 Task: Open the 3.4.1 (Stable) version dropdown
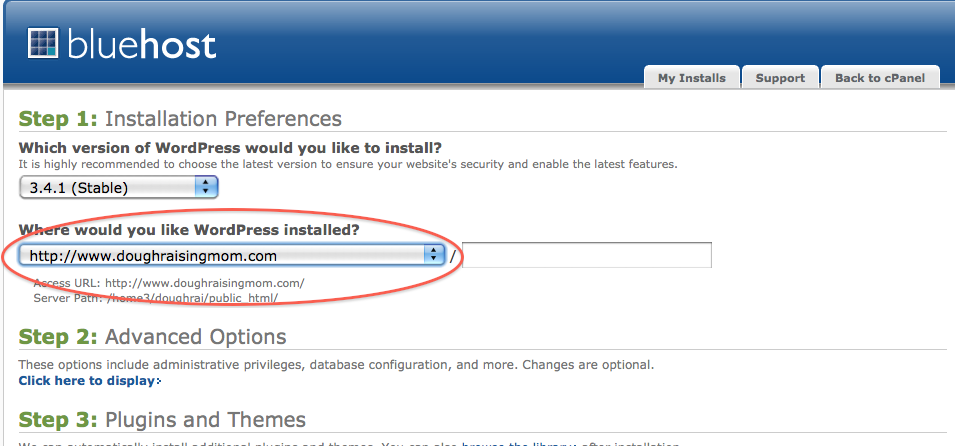(x=118, y=187)
